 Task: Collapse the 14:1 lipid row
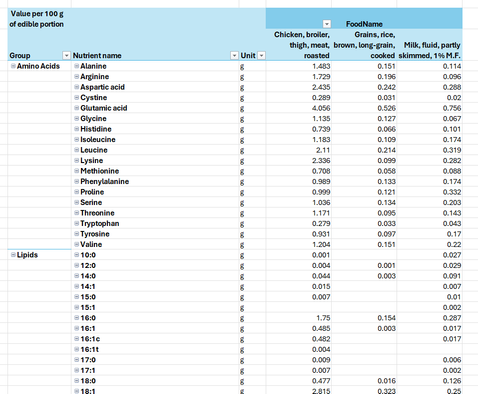77,286
